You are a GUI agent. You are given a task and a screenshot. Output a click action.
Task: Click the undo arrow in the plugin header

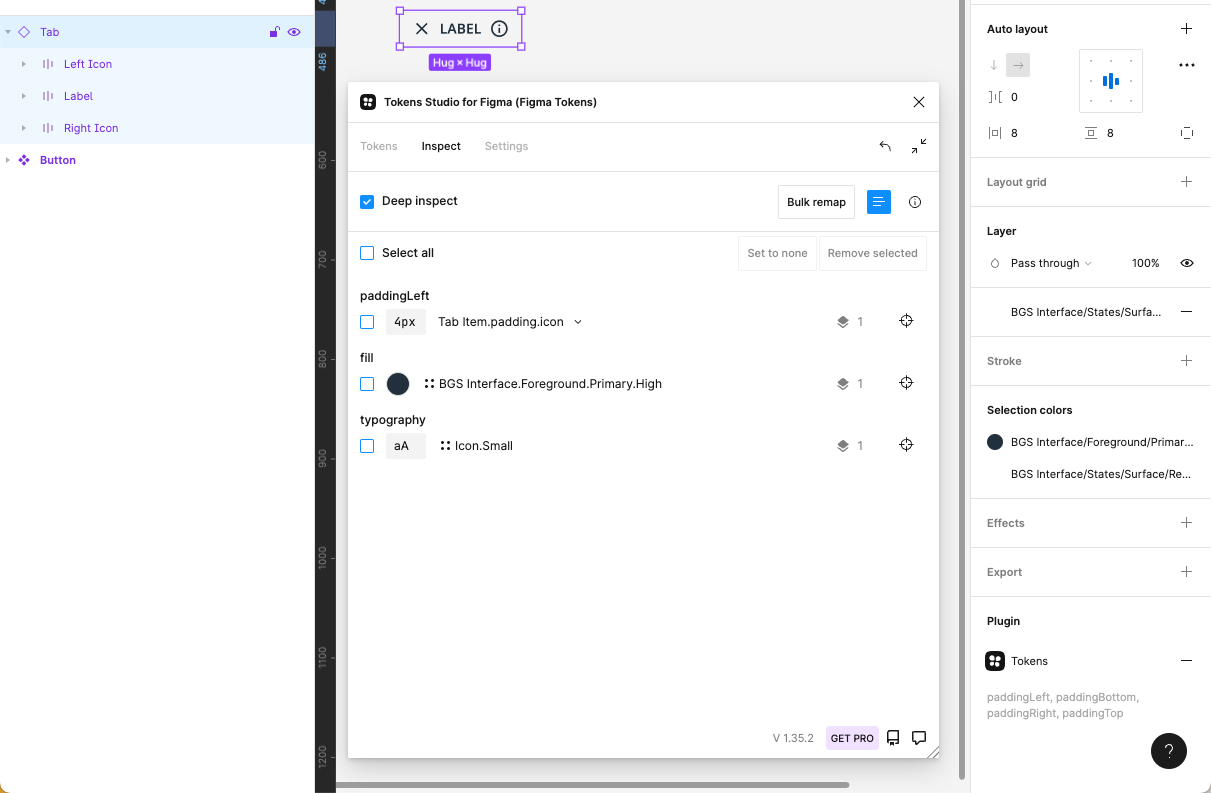coord(885,146)
